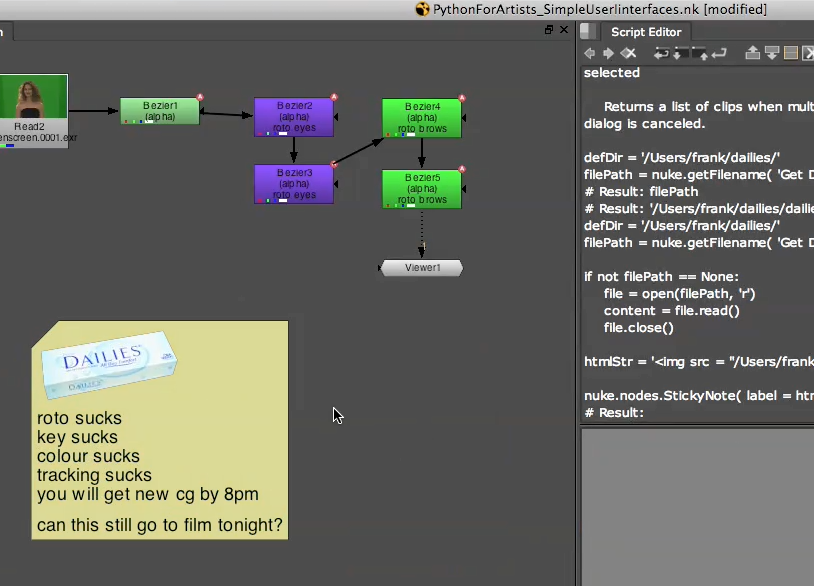This screenshot has width=814, height=586.
Task: Select the Bezier1 node
Action: pyautogui.click(x=159, y=112)
